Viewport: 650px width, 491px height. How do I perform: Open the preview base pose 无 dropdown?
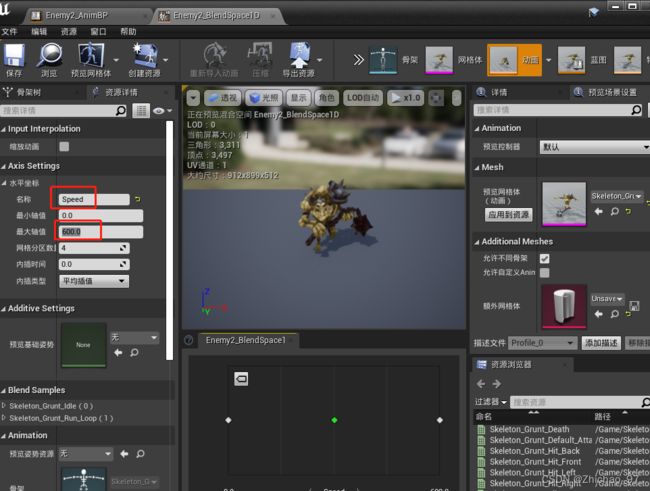[134, 338]
